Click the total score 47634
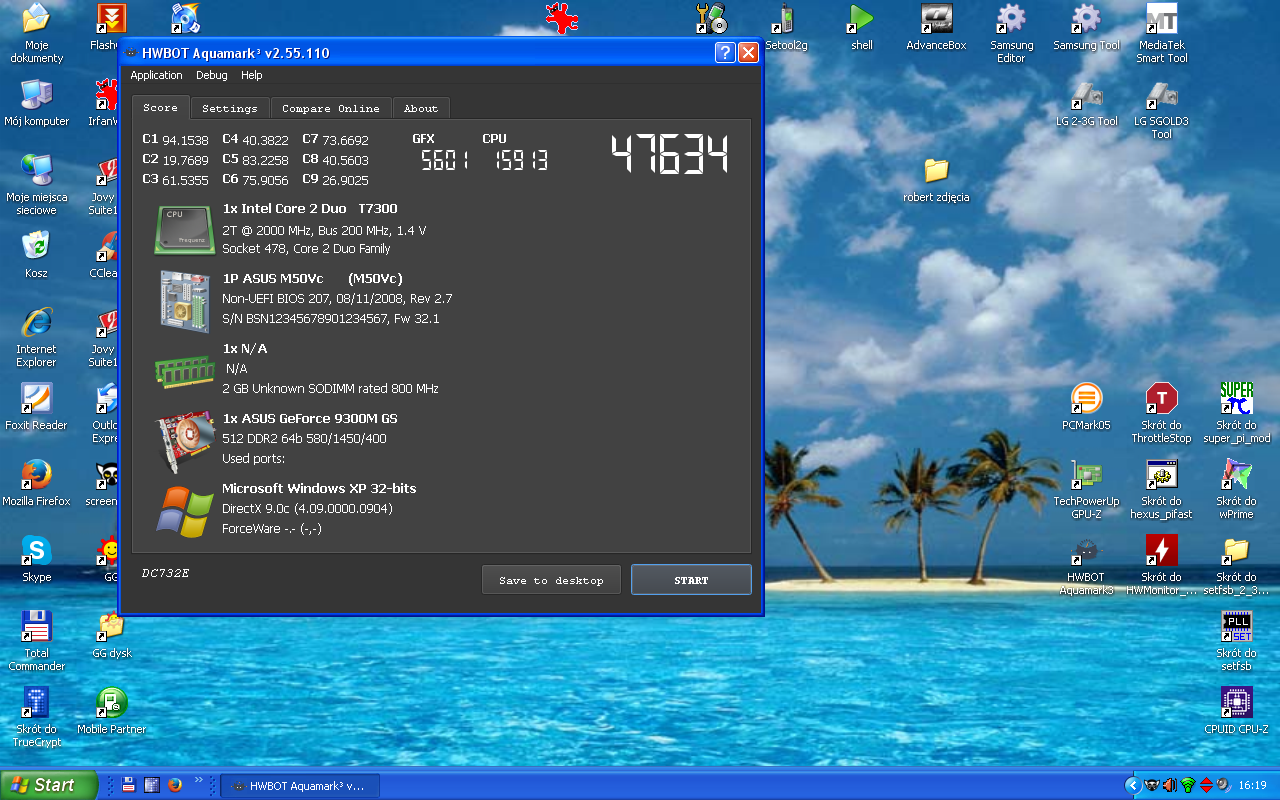Image resolution: width=1280 pixels, height=800 pixels. pyautogui.click(x=670, y=155)
